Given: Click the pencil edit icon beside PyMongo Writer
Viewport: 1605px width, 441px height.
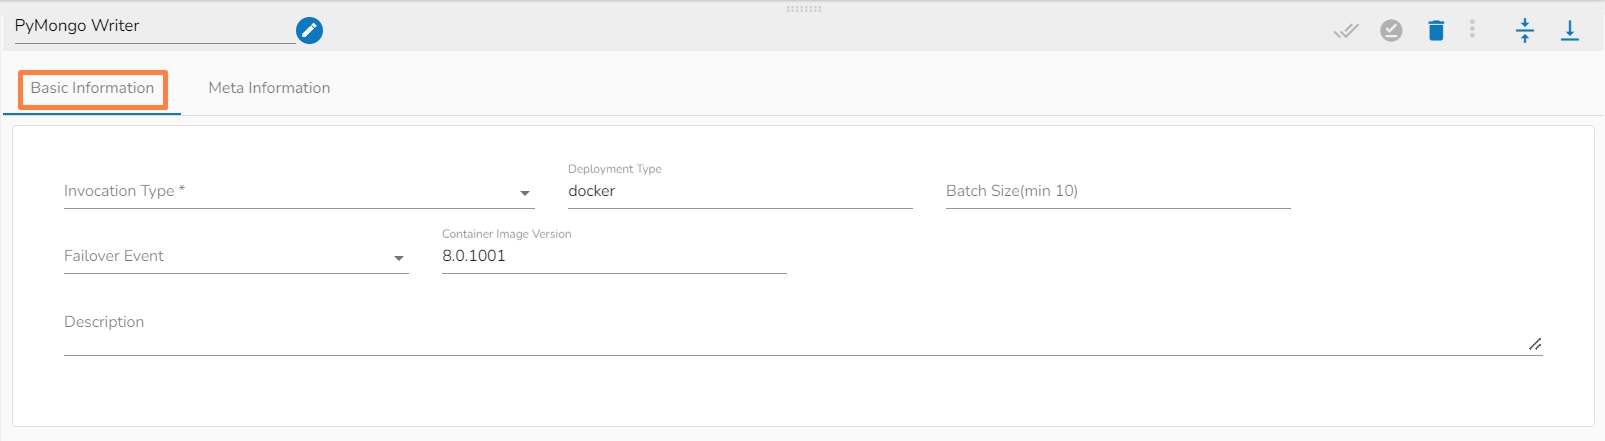Looking at the screenshot, I should click(310, 31).
